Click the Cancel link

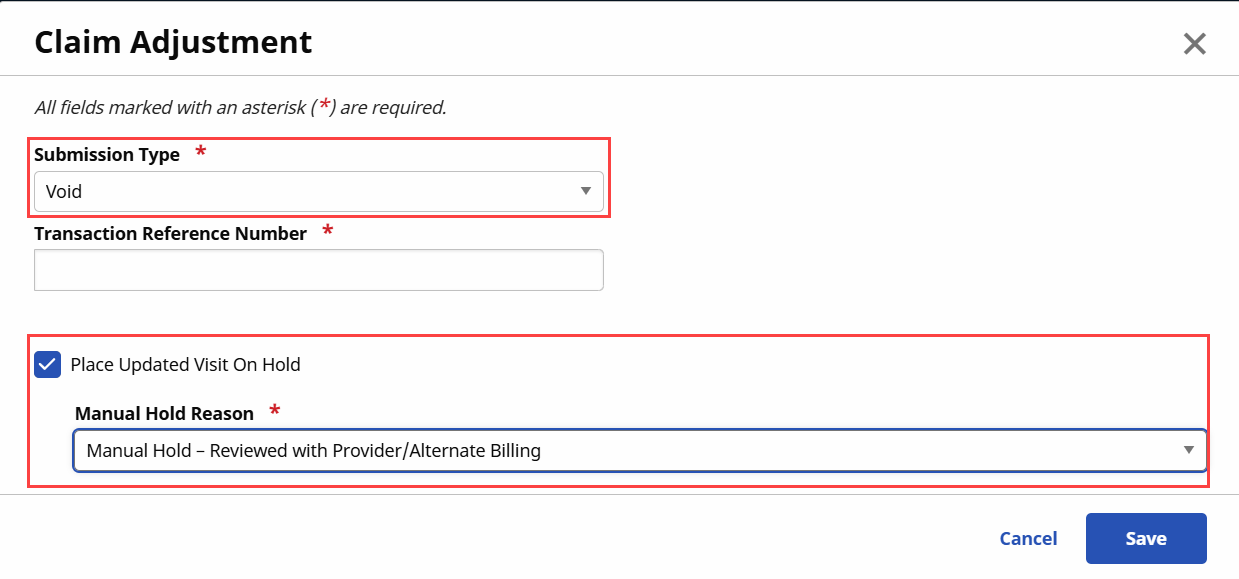pyautogui.click(x=1028, y=538)
